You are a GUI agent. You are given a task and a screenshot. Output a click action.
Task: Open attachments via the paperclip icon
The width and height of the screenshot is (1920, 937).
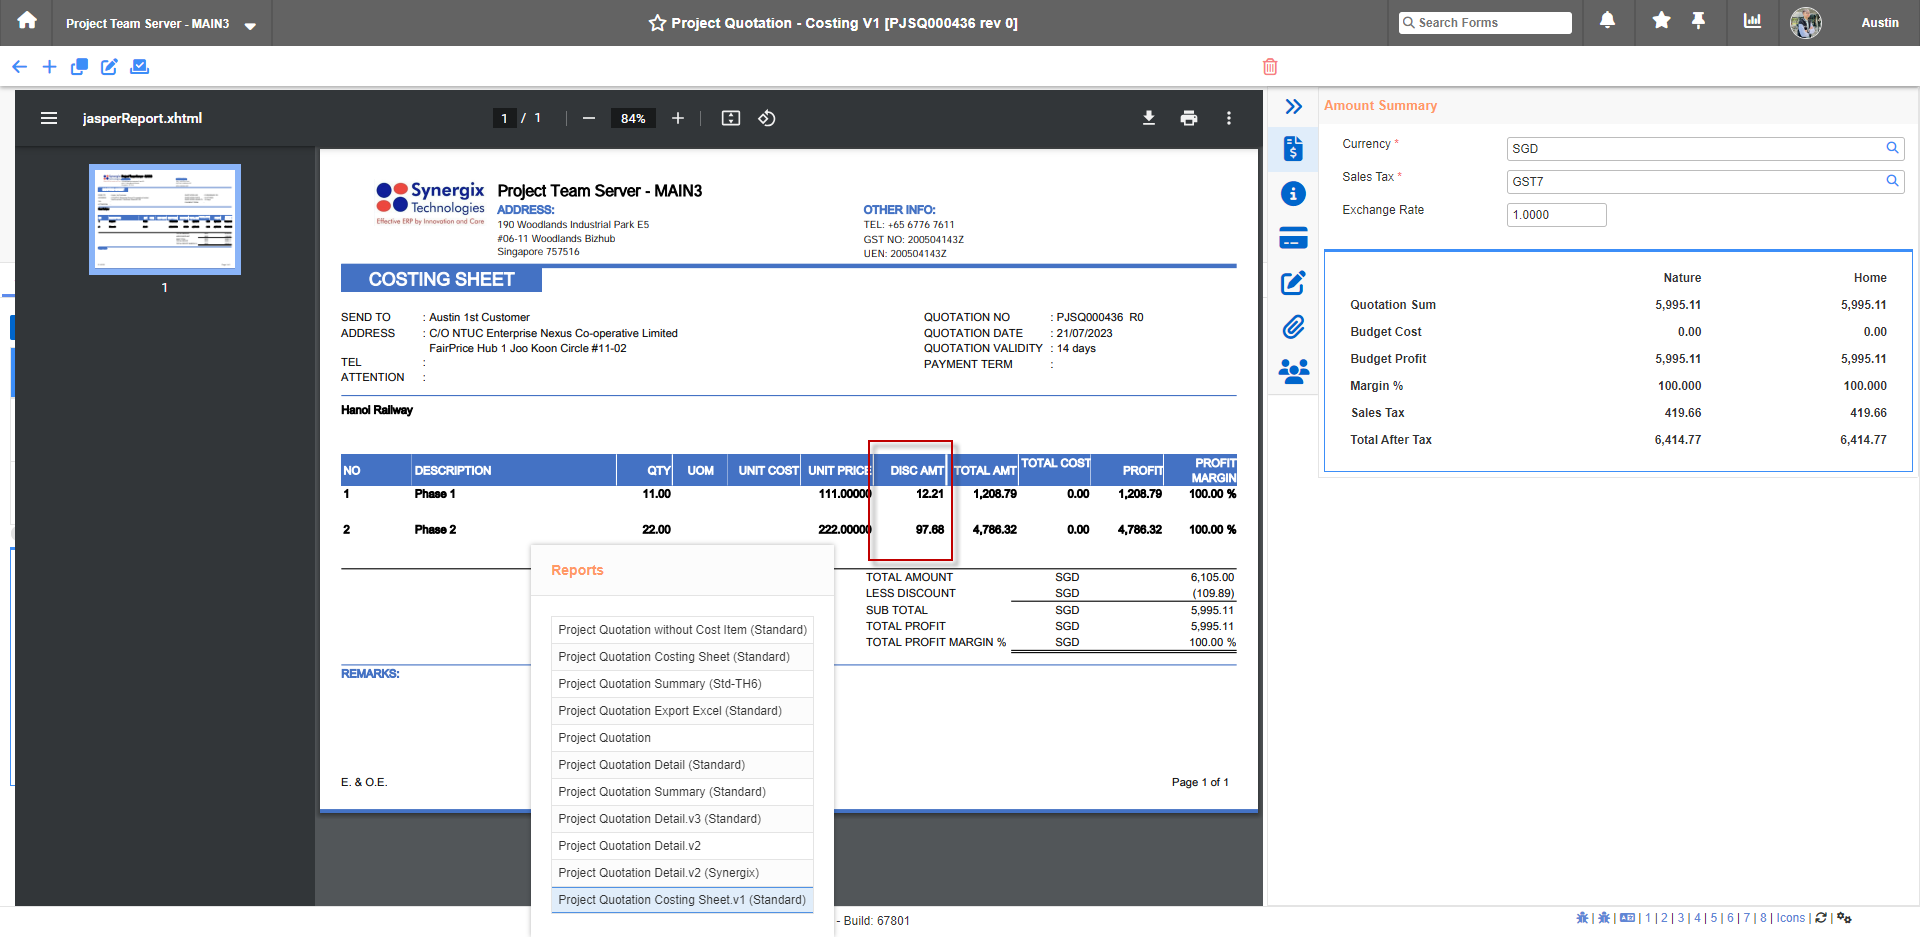coord(1293,326)
